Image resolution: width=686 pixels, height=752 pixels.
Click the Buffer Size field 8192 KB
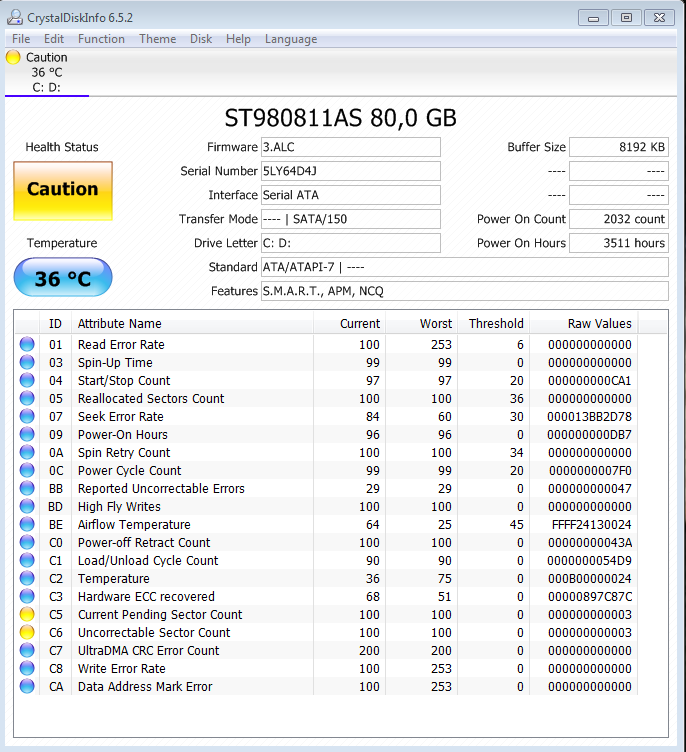tap(619, 147)
